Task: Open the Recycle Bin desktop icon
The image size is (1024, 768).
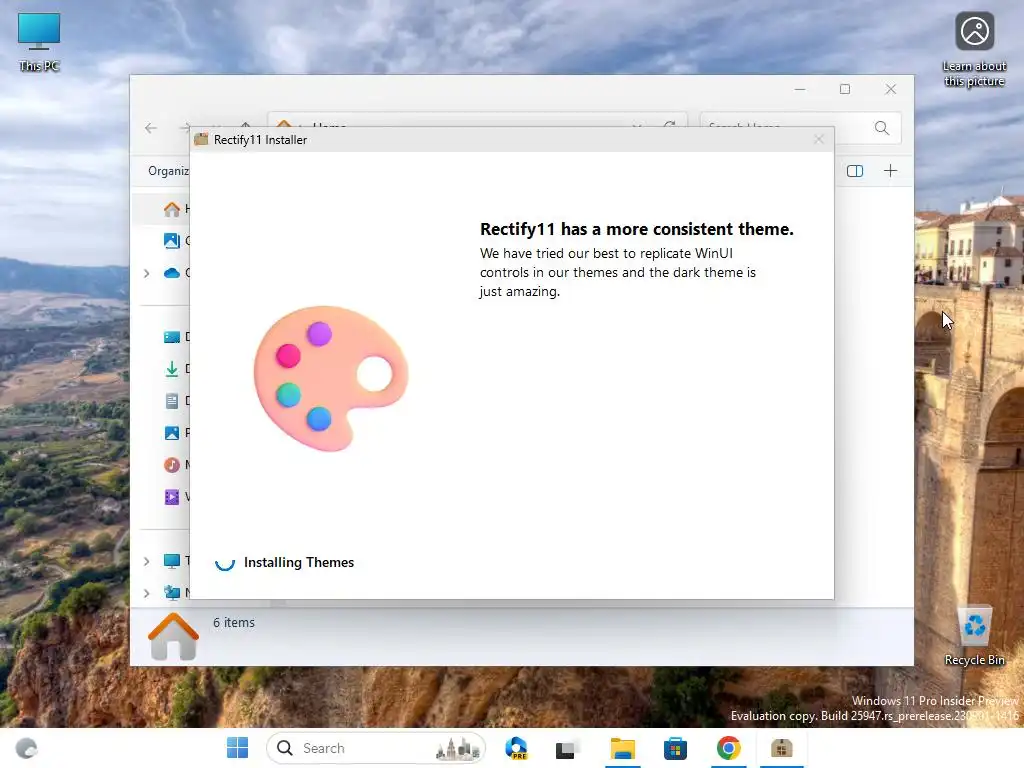Action: pos(974,635)
